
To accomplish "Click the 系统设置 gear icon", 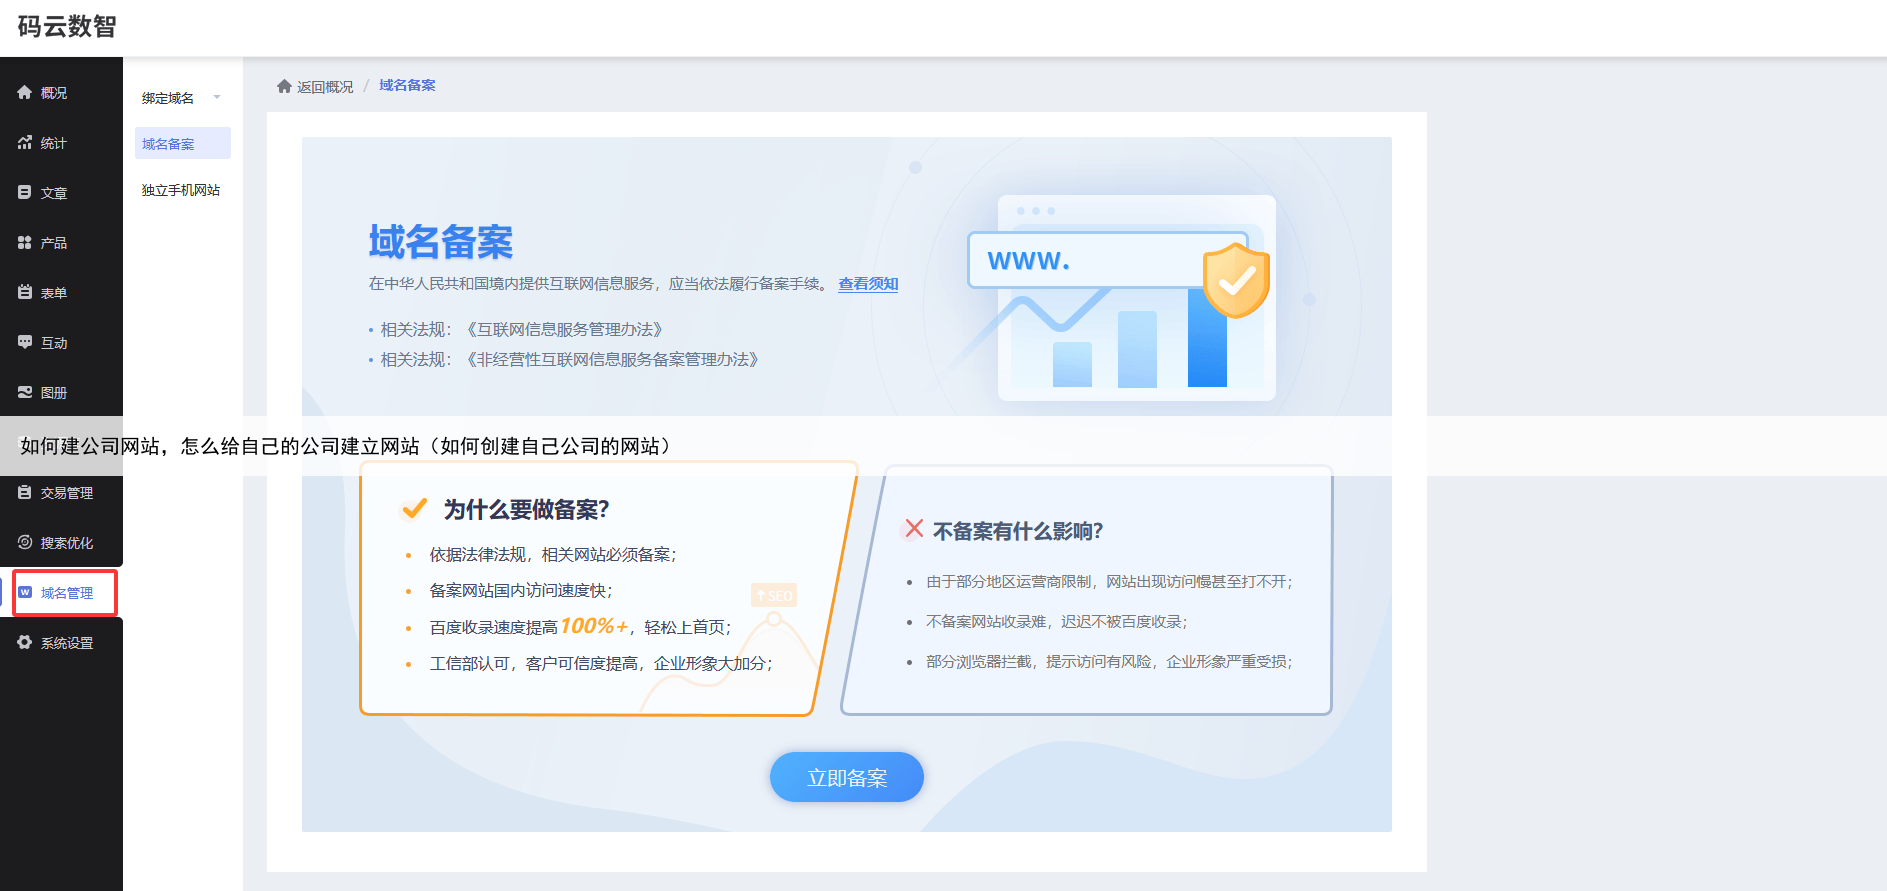I will (25, 642).
